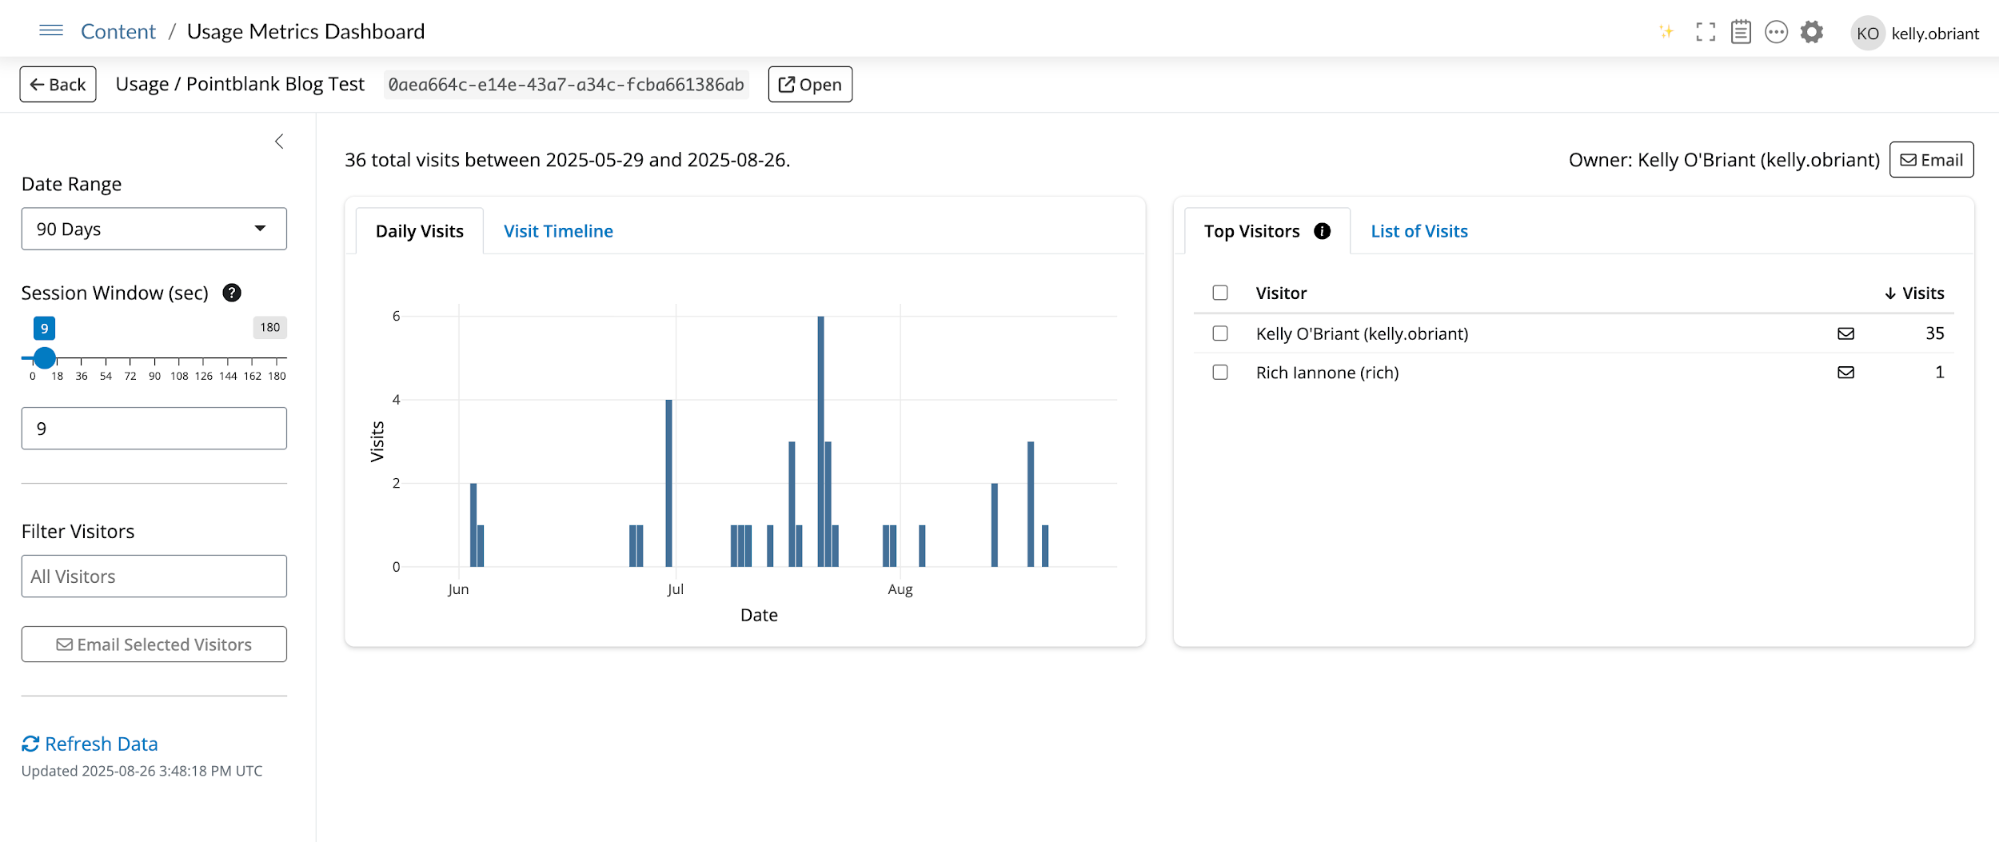This screenshot has height=842, width=1999.
Task: Click the Email Selected Visitors button
Action: 154,645
